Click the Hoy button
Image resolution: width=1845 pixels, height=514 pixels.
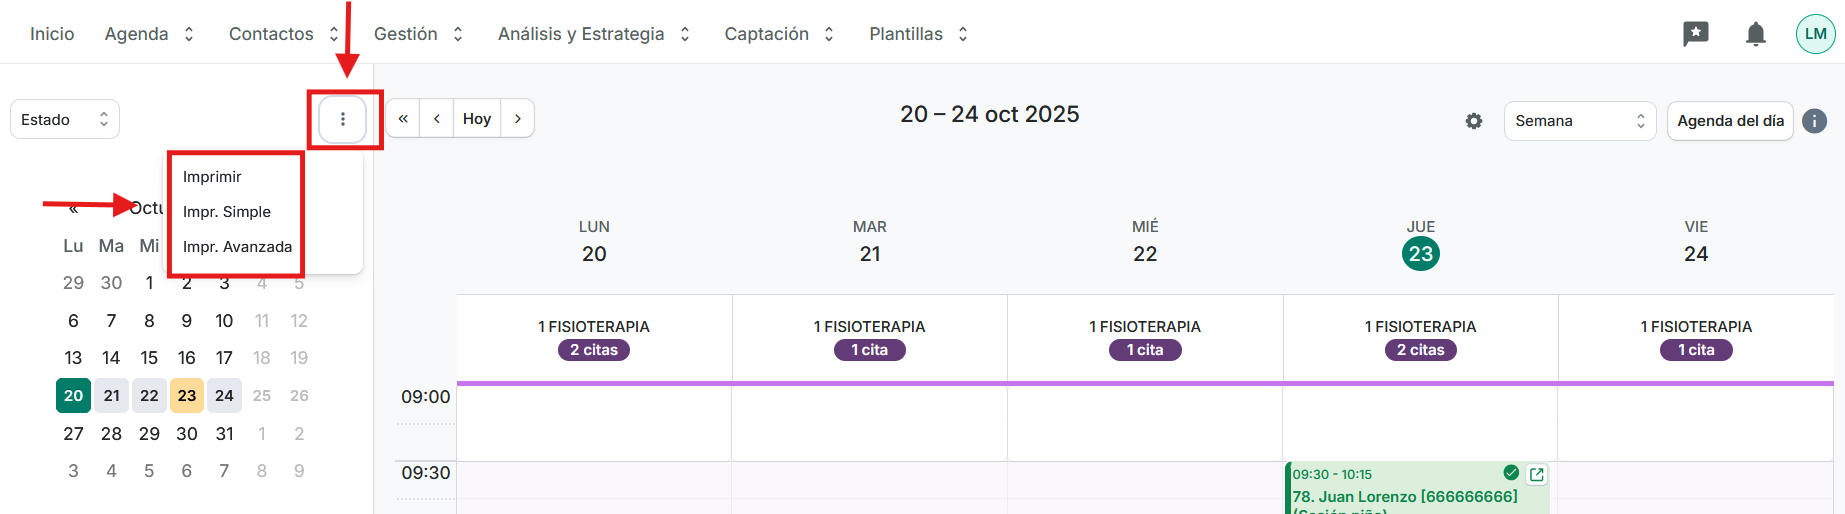[477, 118]
